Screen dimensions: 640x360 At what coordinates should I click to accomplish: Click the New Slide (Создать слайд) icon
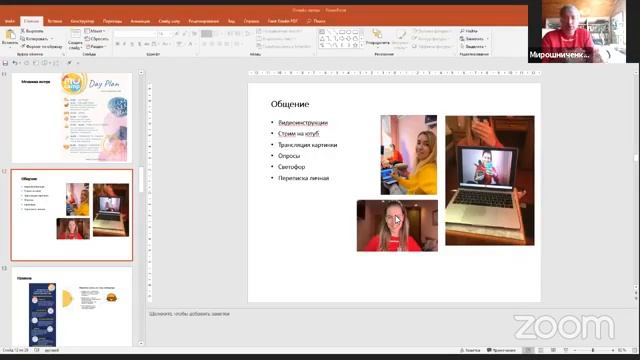point(75,34)
